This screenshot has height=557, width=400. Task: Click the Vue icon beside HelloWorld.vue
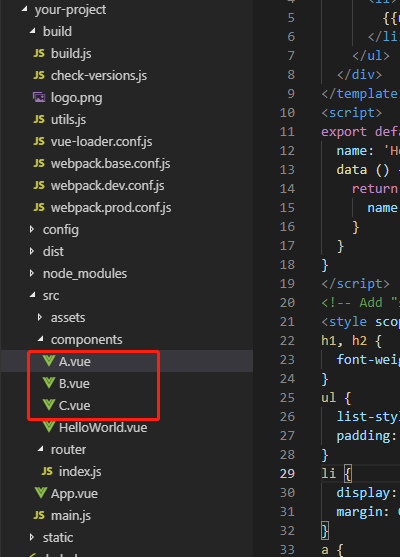[49, 427]
